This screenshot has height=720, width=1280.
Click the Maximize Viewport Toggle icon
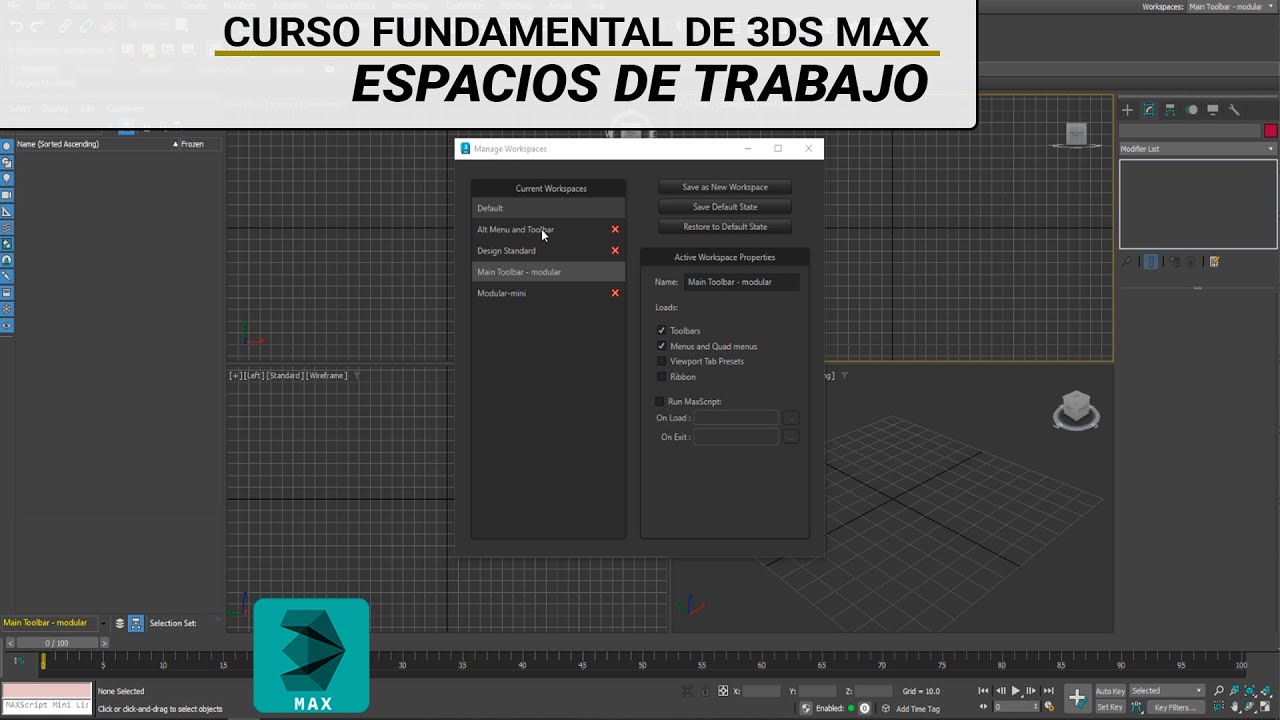1267,707
